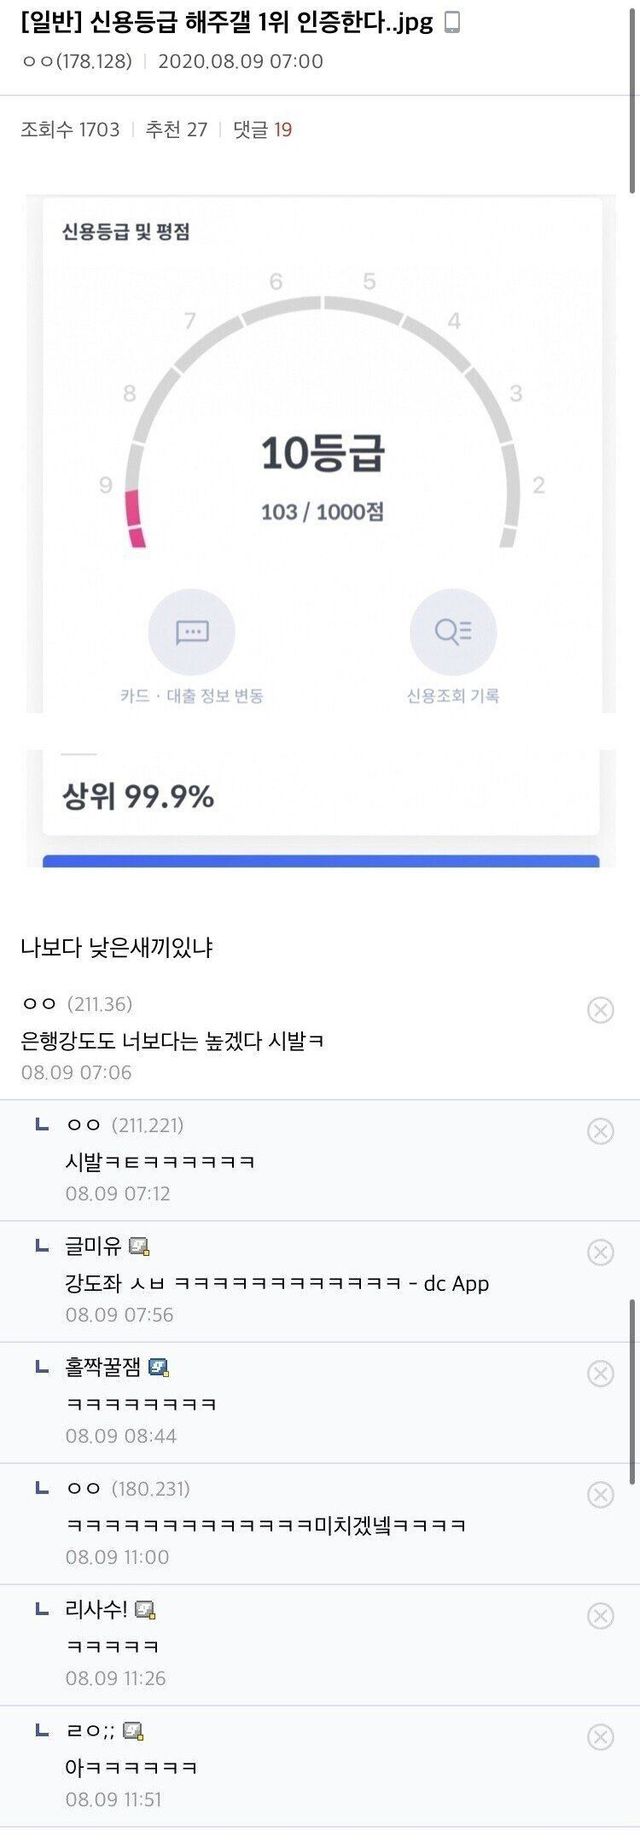Open the credit inquiry history icon

[452, 633]
